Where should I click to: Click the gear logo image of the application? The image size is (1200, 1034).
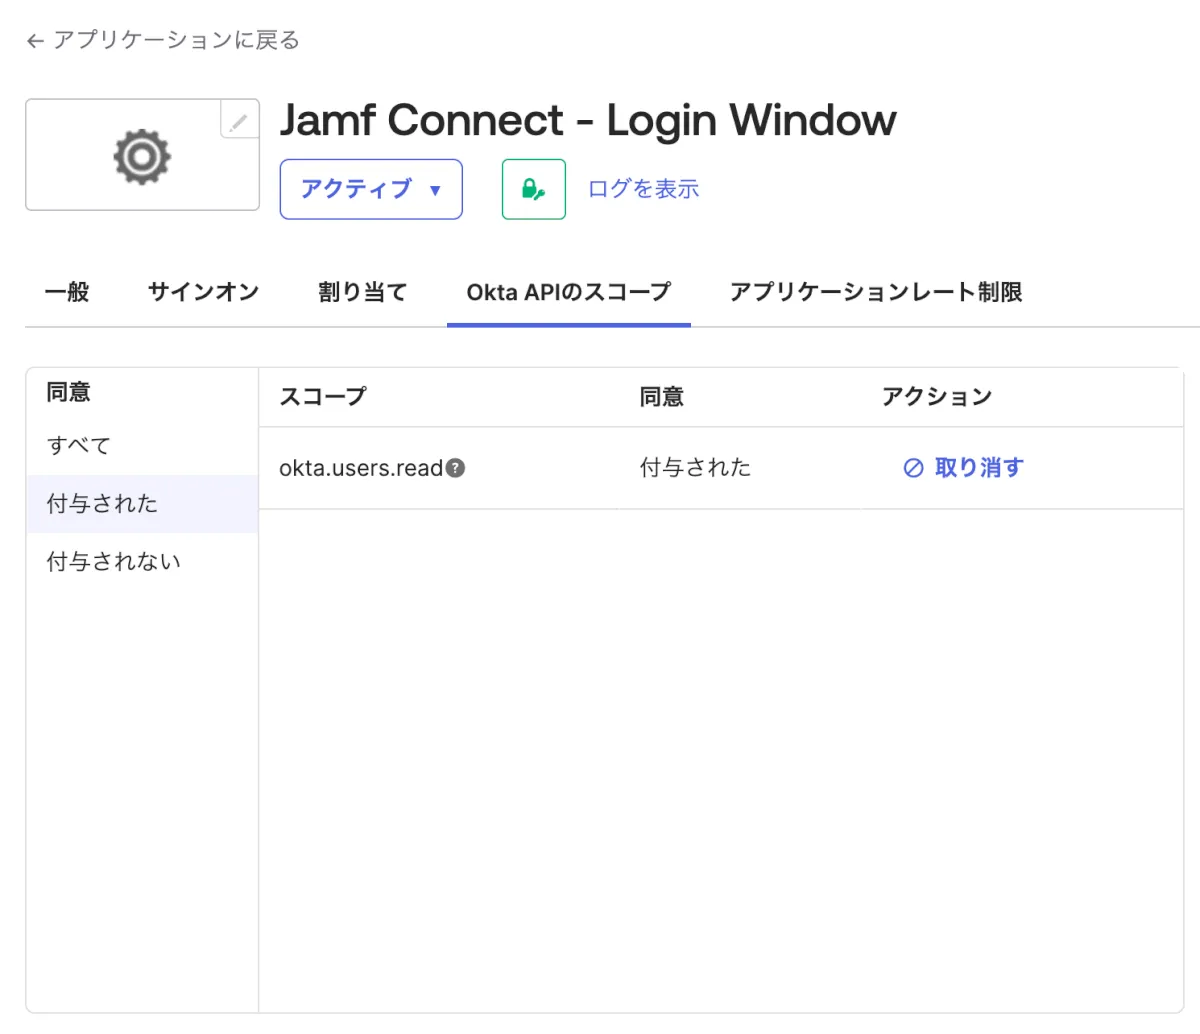point(141,156)
